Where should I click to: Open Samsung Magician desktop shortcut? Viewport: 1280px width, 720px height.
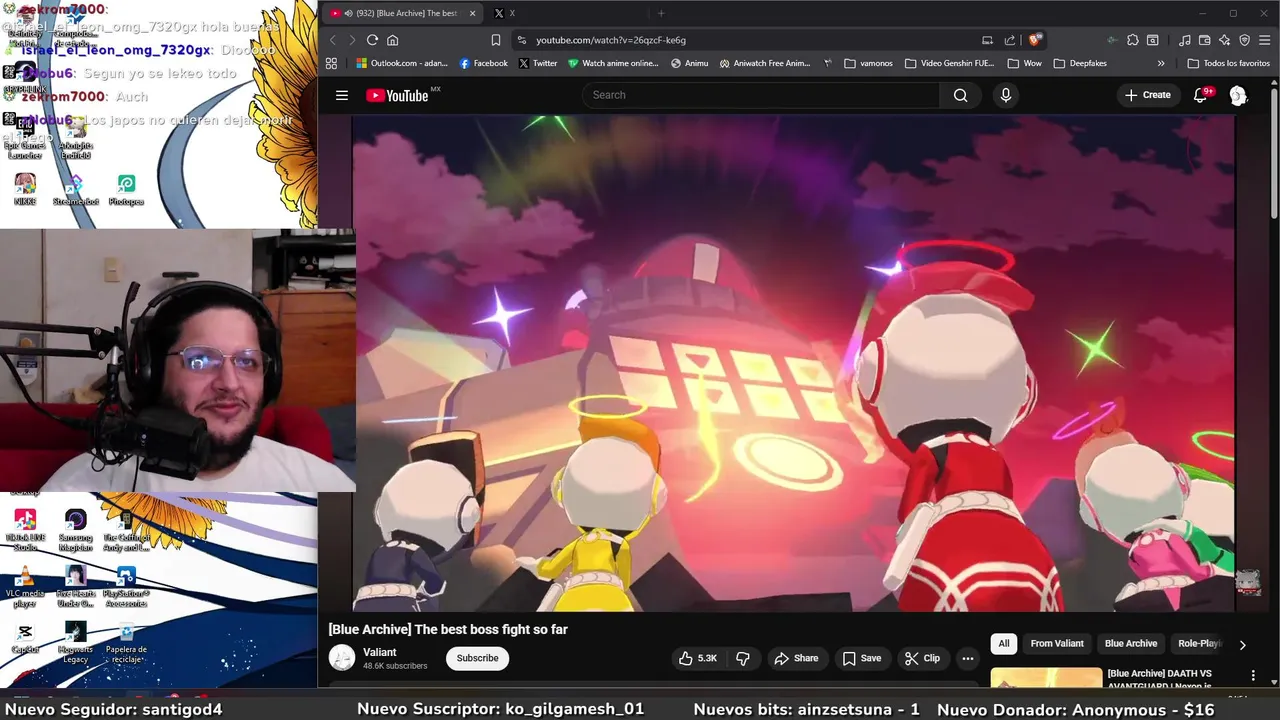pos(76,530)
